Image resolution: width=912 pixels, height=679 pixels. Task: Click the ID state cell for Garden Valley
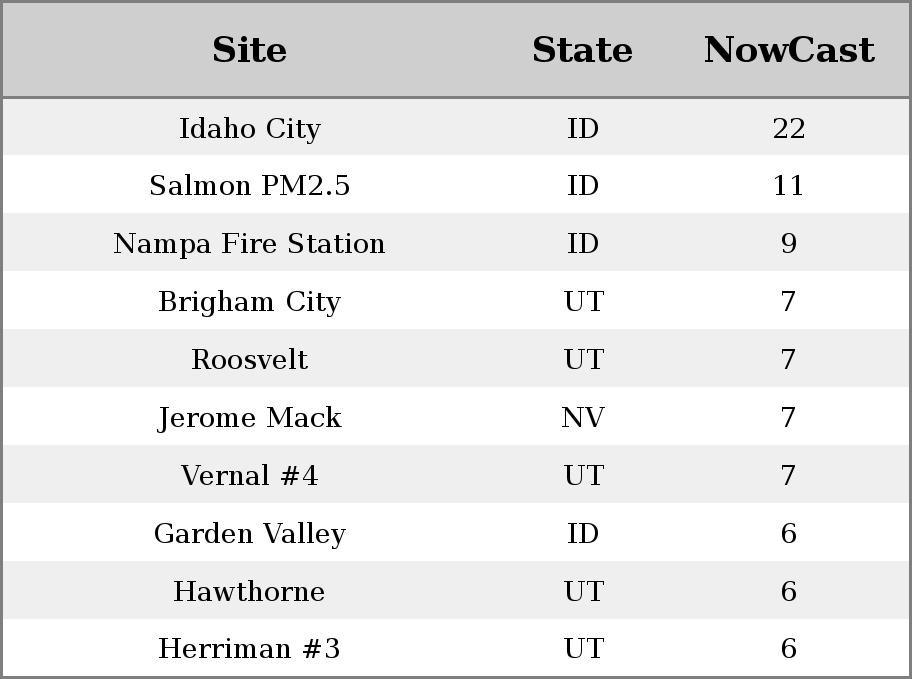tap(583, 534)
